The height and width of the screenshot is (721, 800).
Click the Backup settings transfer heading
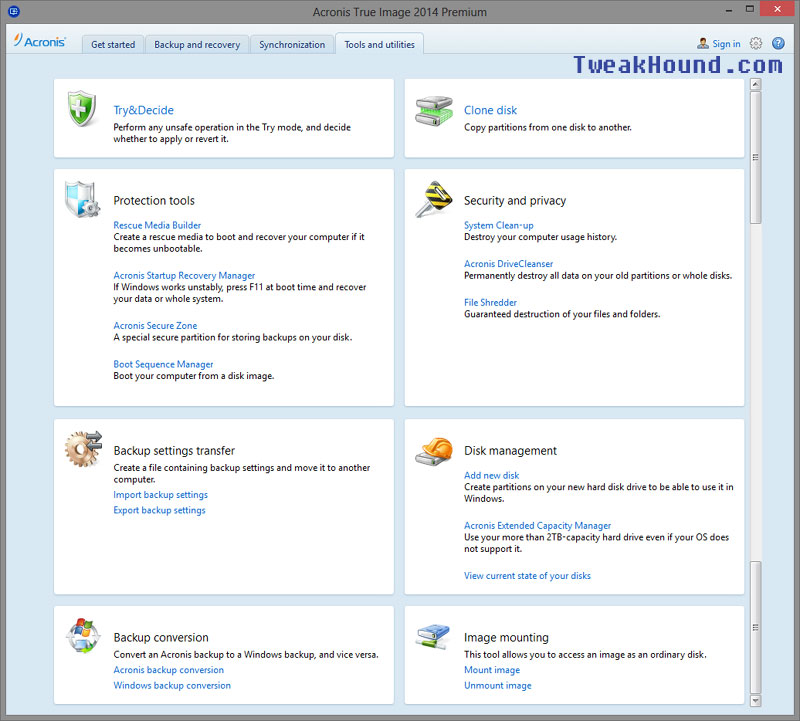coord(174,451)
